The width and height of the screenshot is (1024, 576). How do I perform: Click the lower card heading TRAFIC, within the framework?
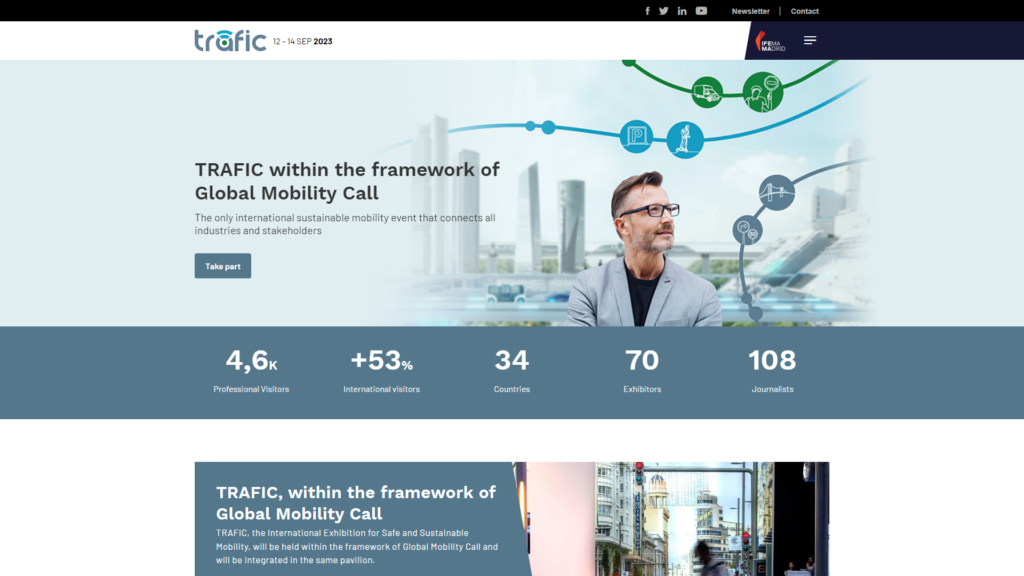click(x=356, y=502)
